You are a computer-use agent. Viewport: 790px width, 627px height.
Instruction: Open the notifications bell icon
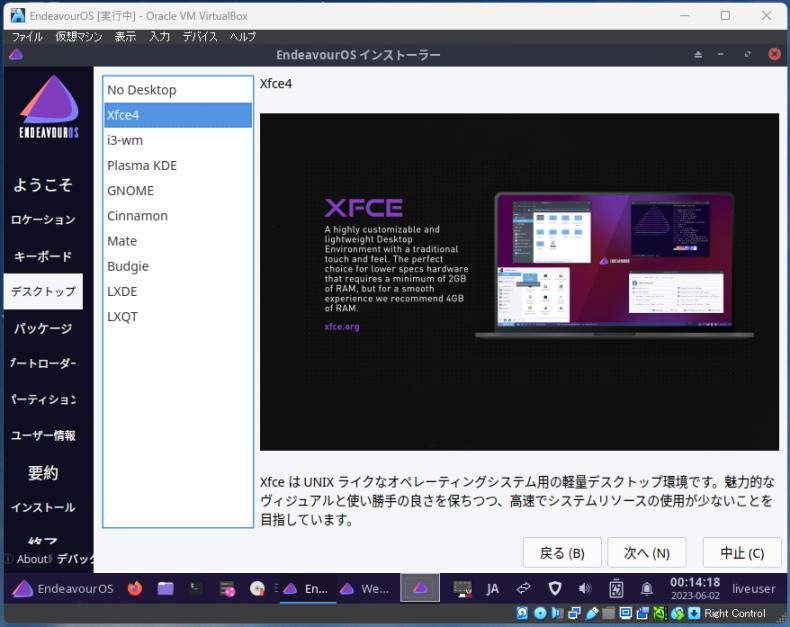pos(646,589)
